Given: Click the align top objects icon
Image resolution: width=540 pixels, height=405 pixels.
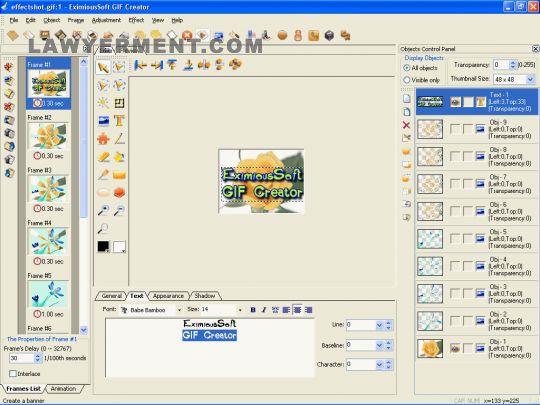Looking at the screenshot, I should [x=172, y=64].
